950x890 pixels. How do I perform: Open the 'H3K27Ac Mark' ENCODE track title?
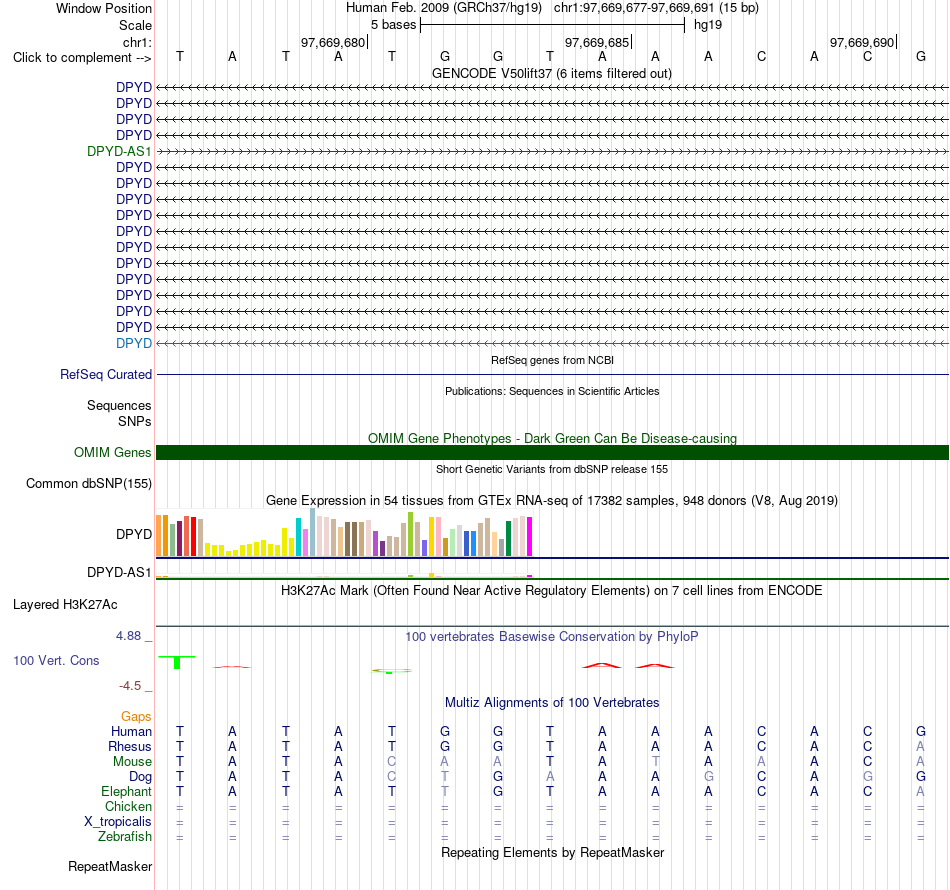point(552,591)
